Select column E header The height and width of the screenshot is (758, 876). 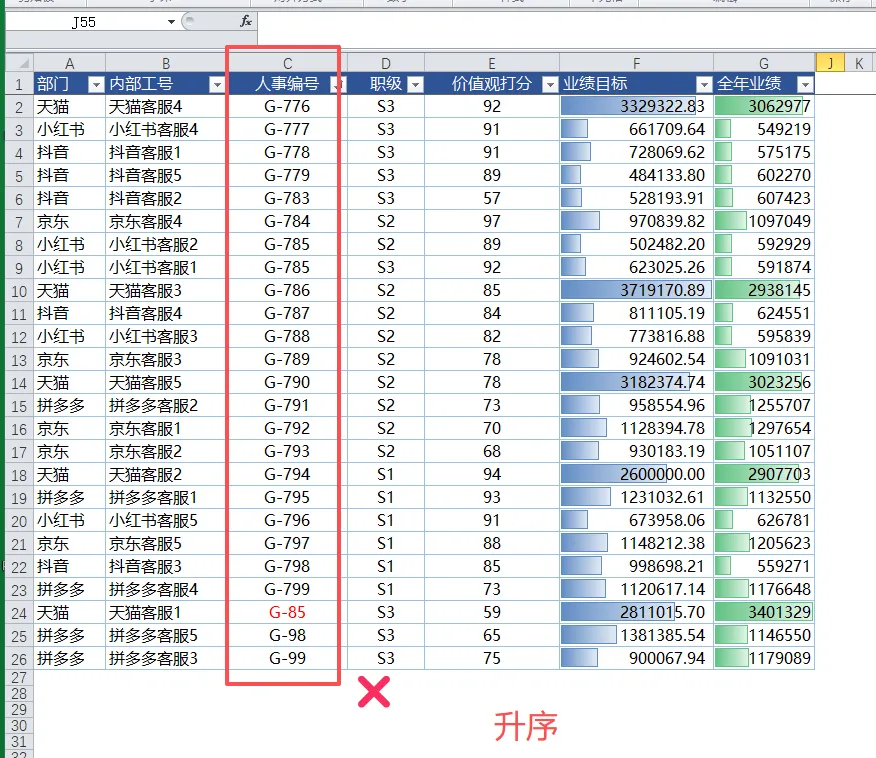[492, 63]
